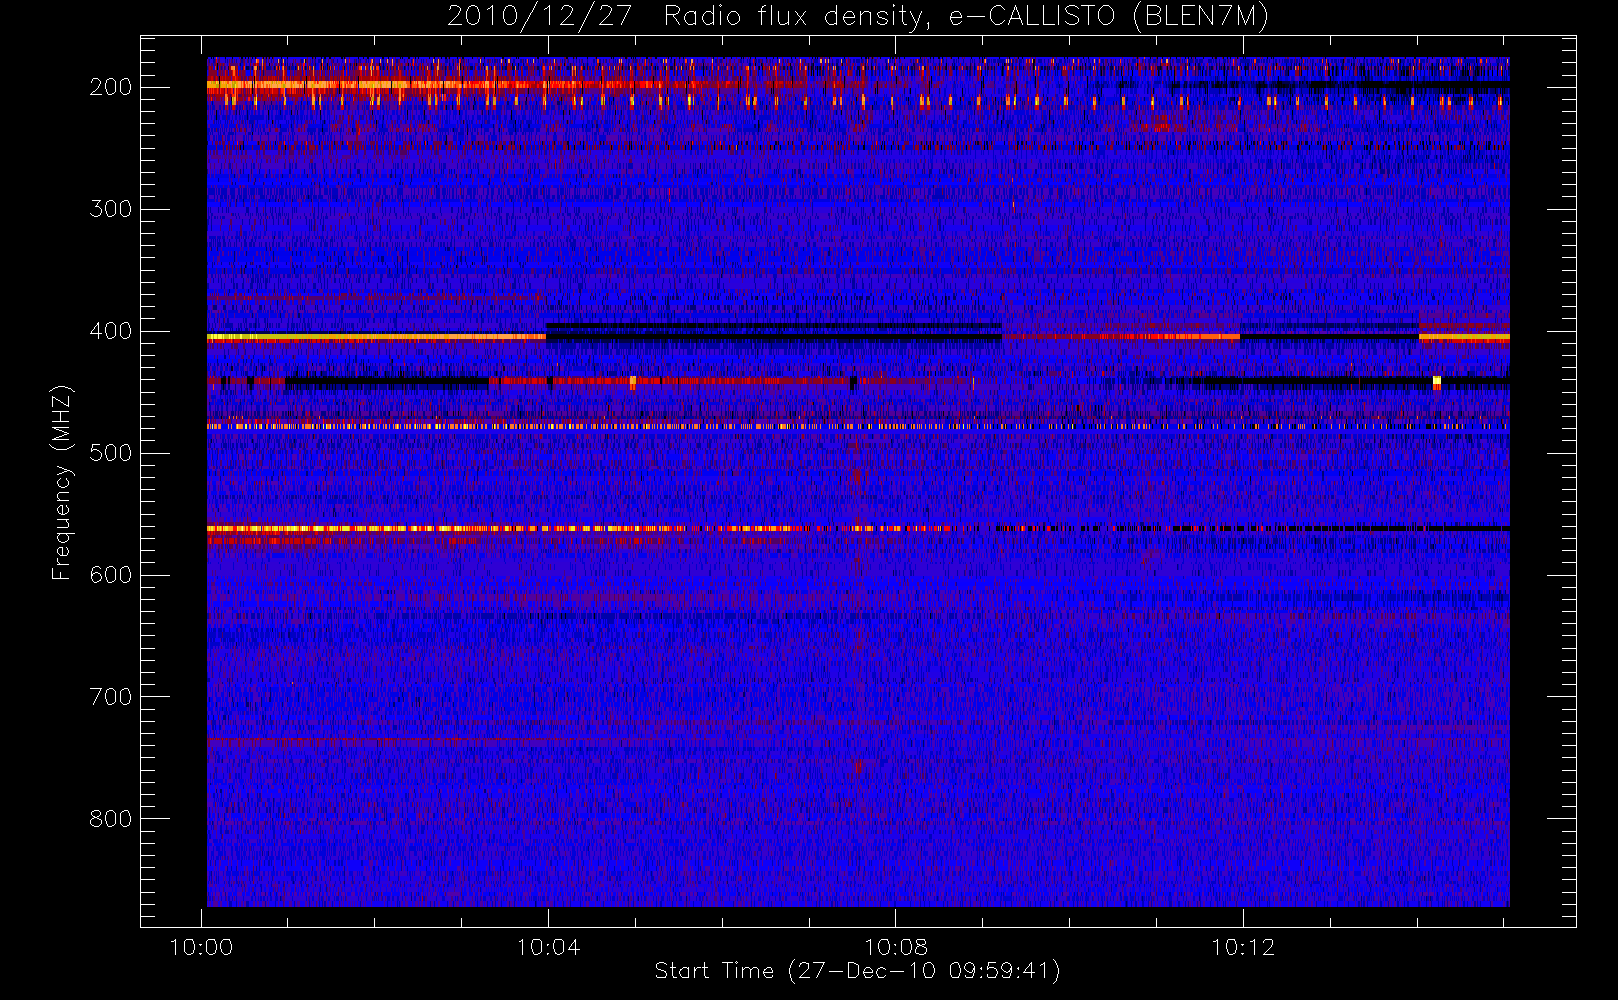Image resolution: width=1618 pixels, height=1000 pixels.
Task: Click the 10:00 time tick label
Action: tap(201, 947)
